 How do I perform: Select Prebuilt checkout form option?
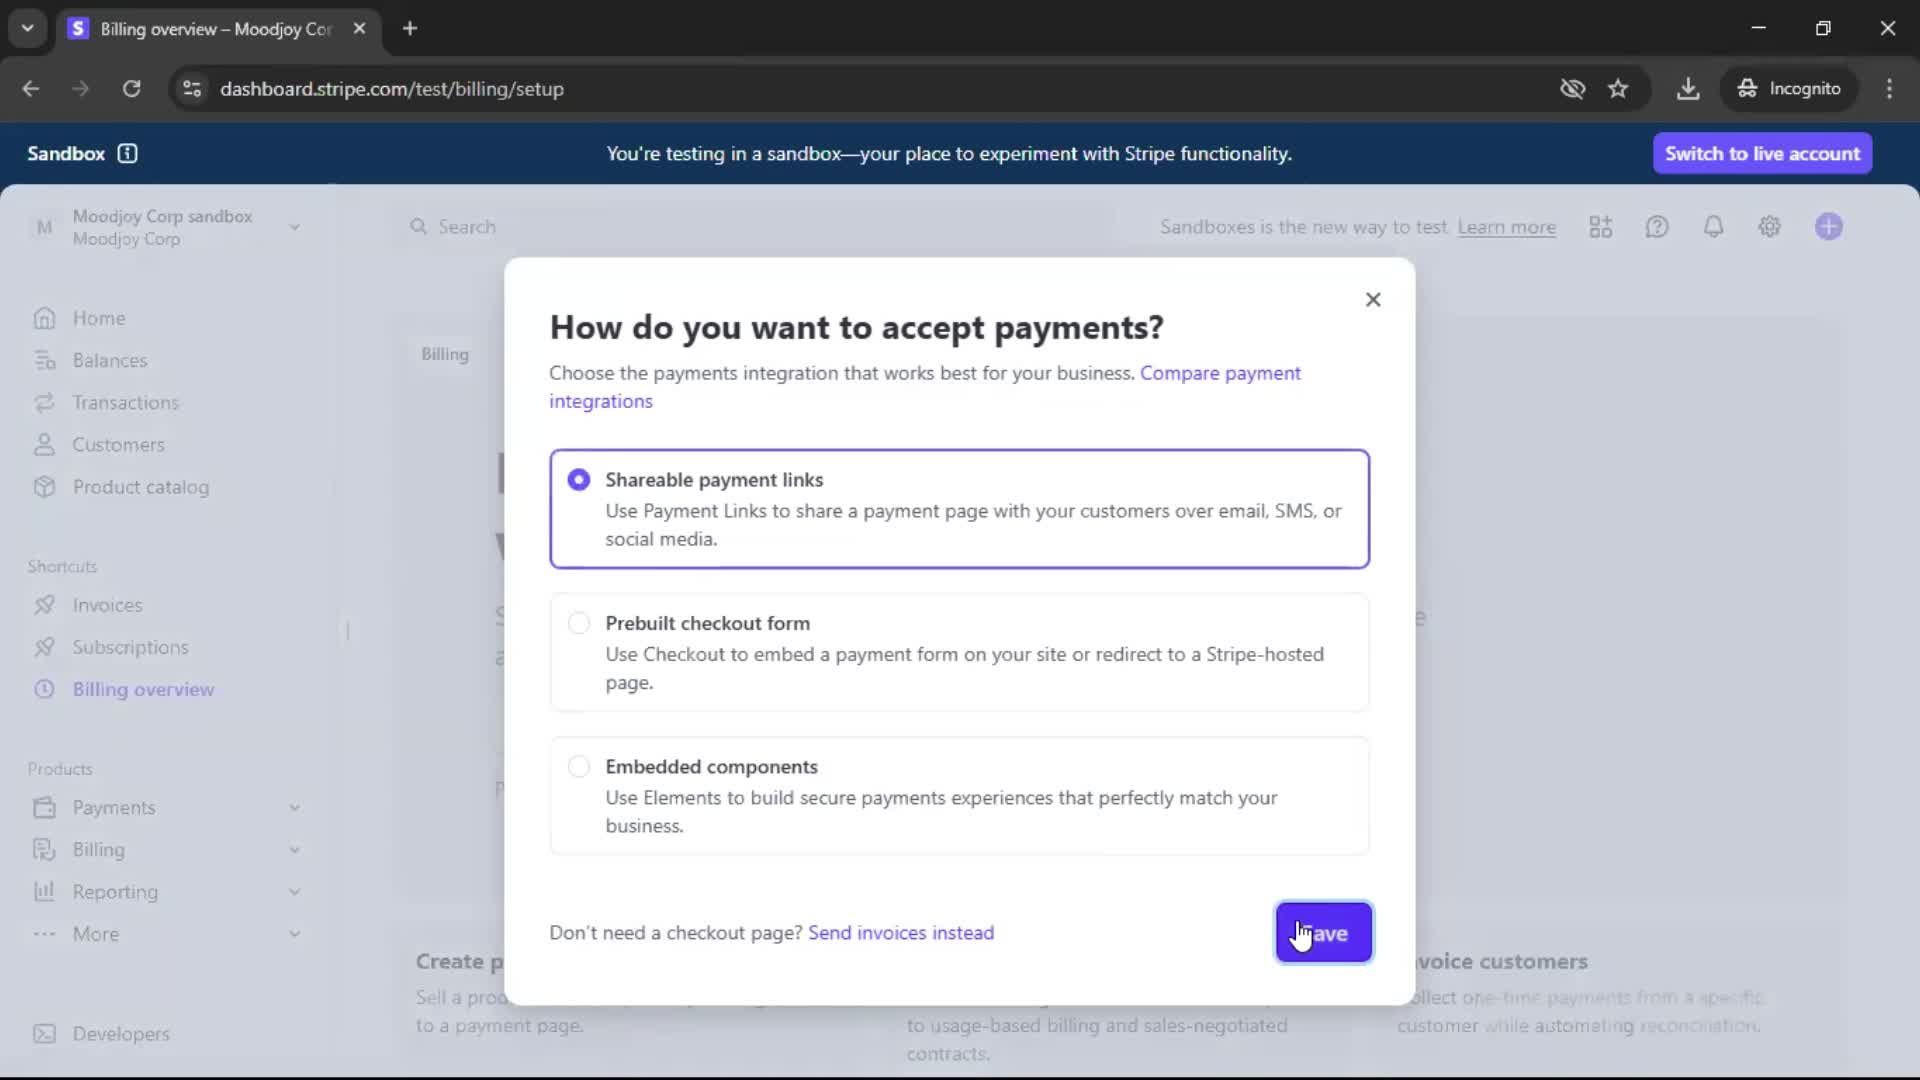[x=579, y=623]
